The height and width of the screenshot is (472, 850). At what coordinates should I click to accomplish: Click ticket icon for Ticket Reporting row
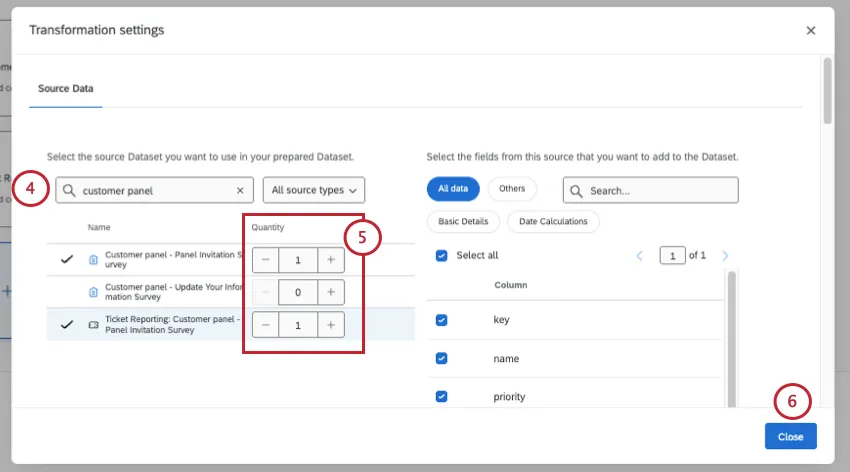(93, 325)
